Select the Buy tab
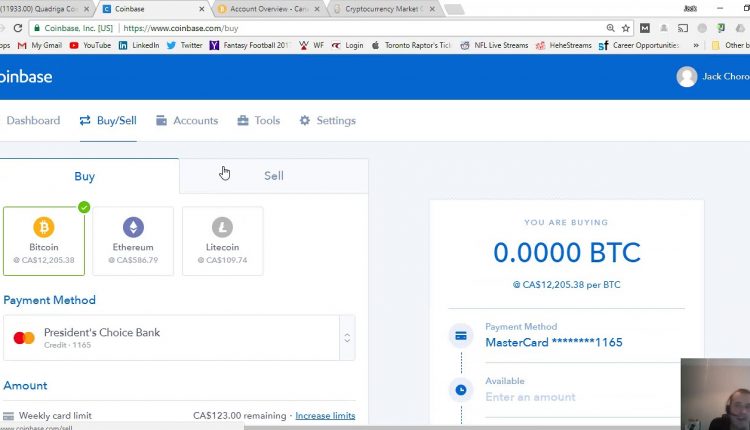 tap(89, 176)
